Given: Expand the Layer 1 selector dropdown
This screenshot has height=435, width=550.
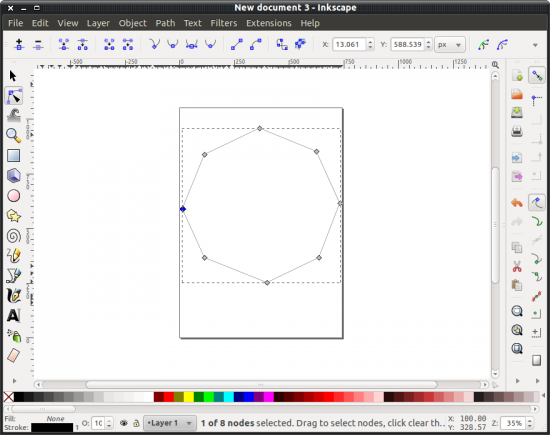Looking at the screenshot, I should [169, 423].
